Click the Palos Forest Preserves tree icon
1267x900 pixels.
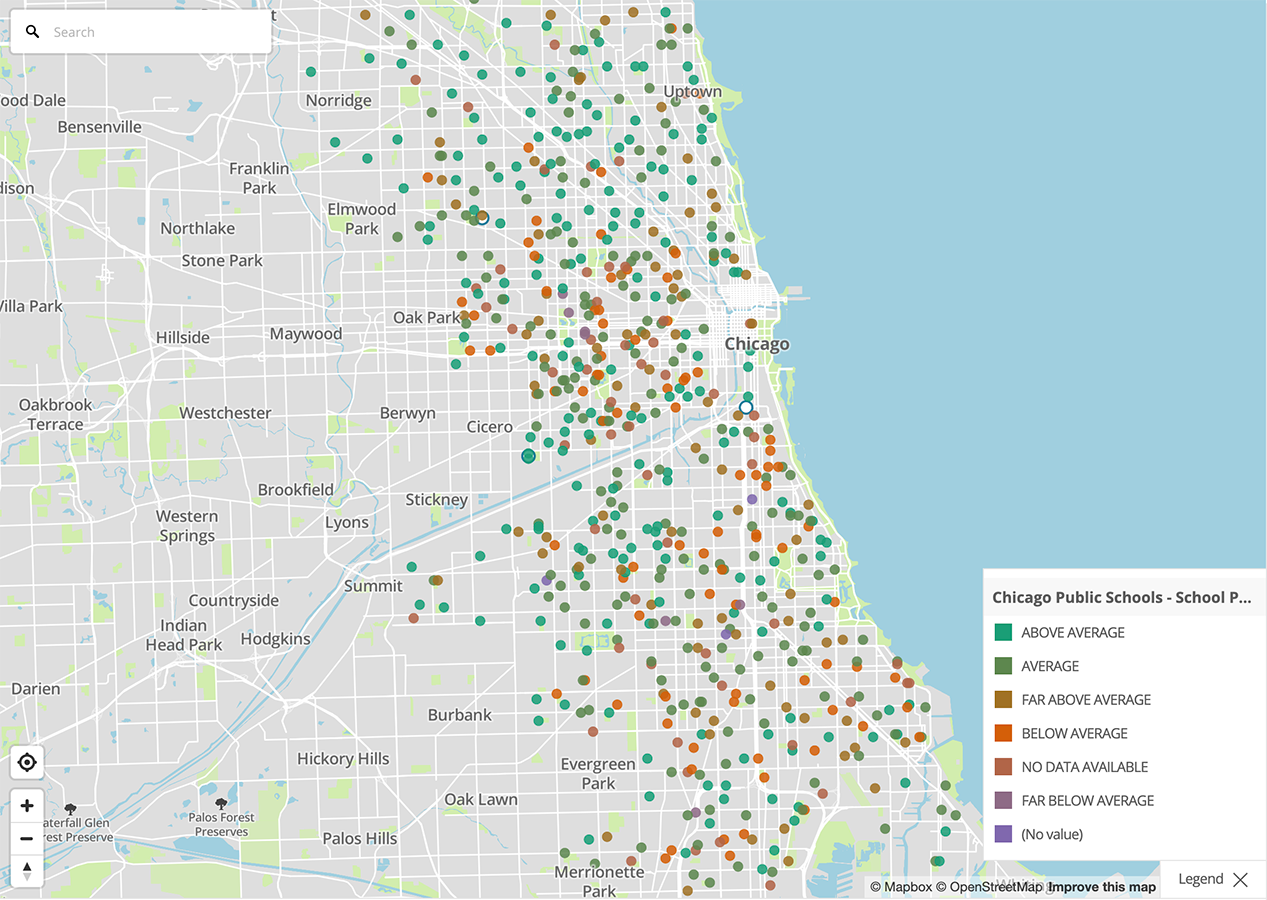220,803
